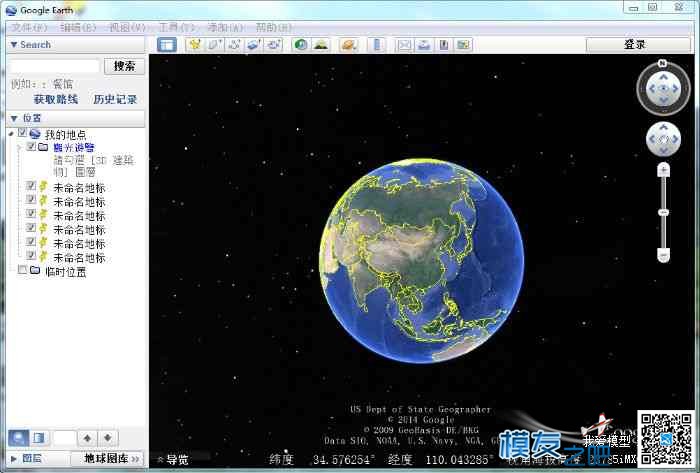Toggle sunlight across the landscape icon

click(x=321, y=45)
